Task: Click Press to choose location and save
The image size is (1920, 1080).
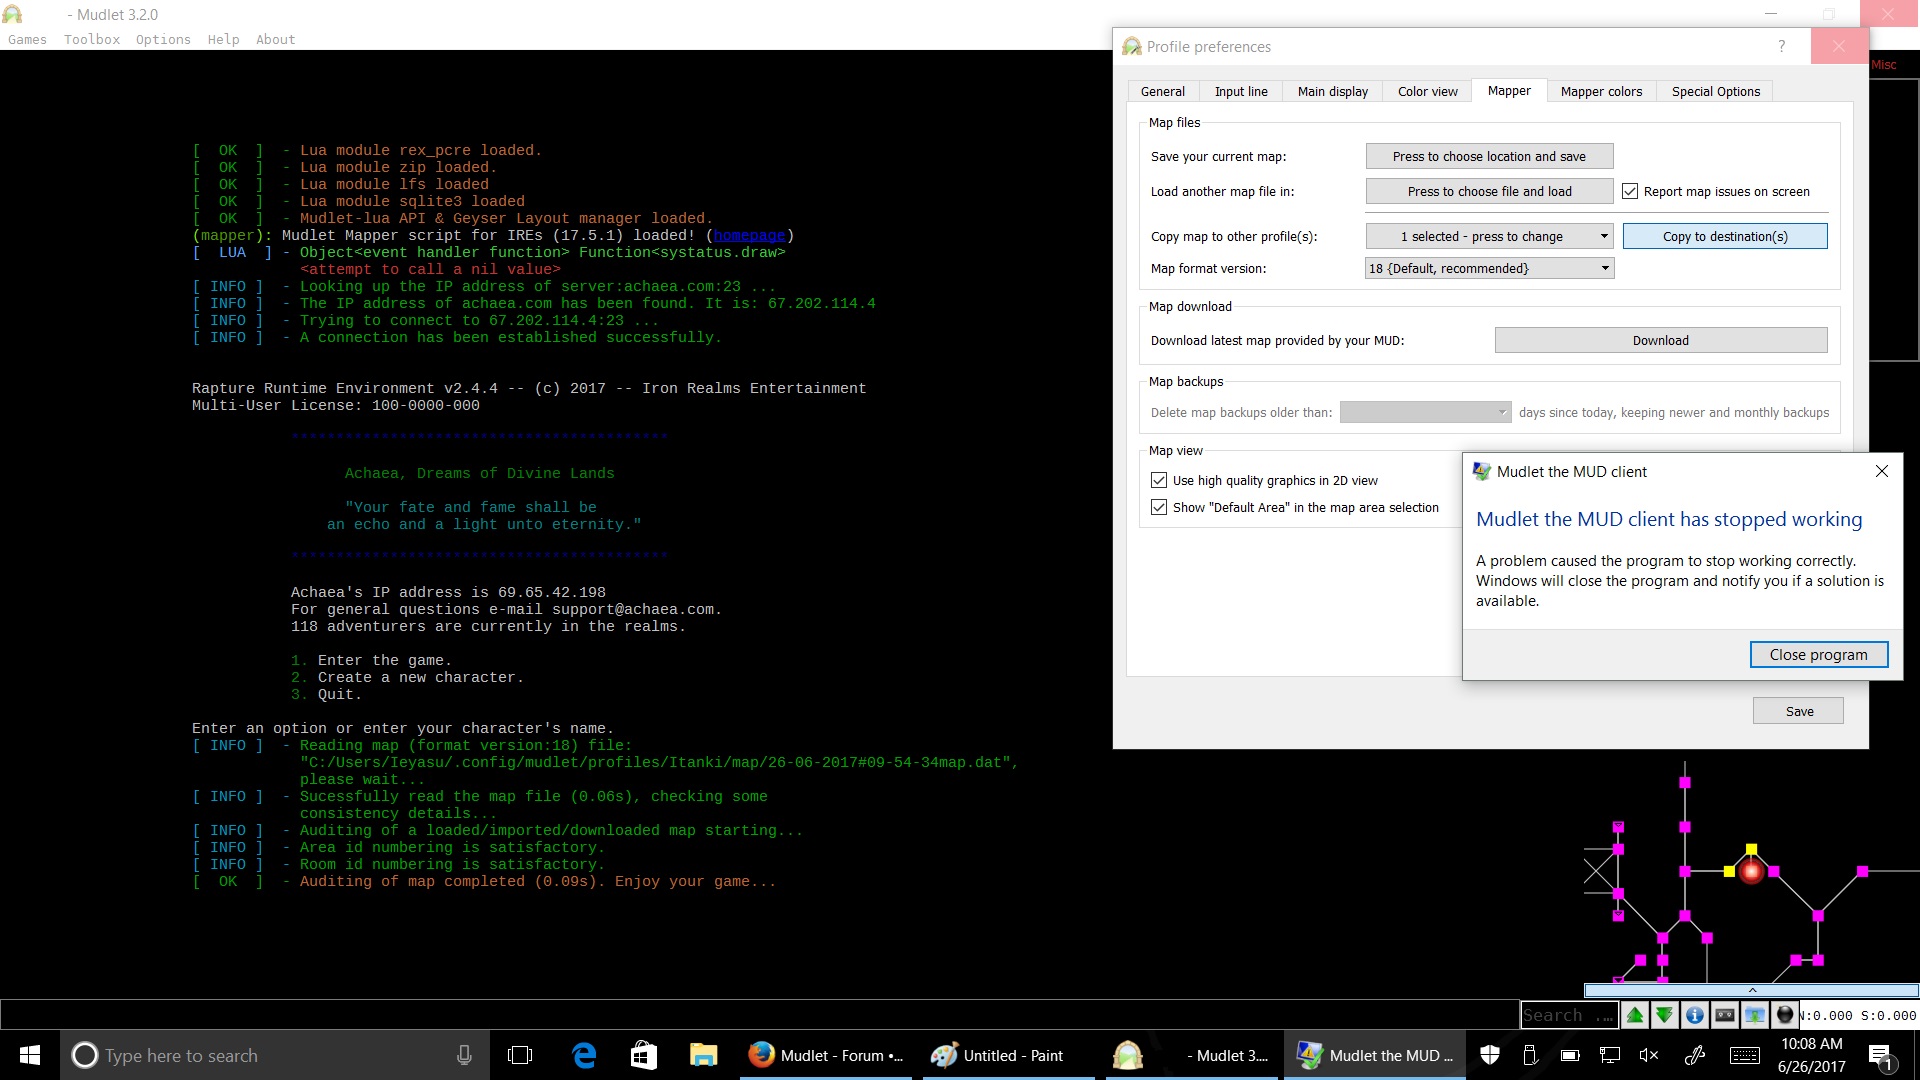Action: pyautogui.click(x=1490, y=156)
